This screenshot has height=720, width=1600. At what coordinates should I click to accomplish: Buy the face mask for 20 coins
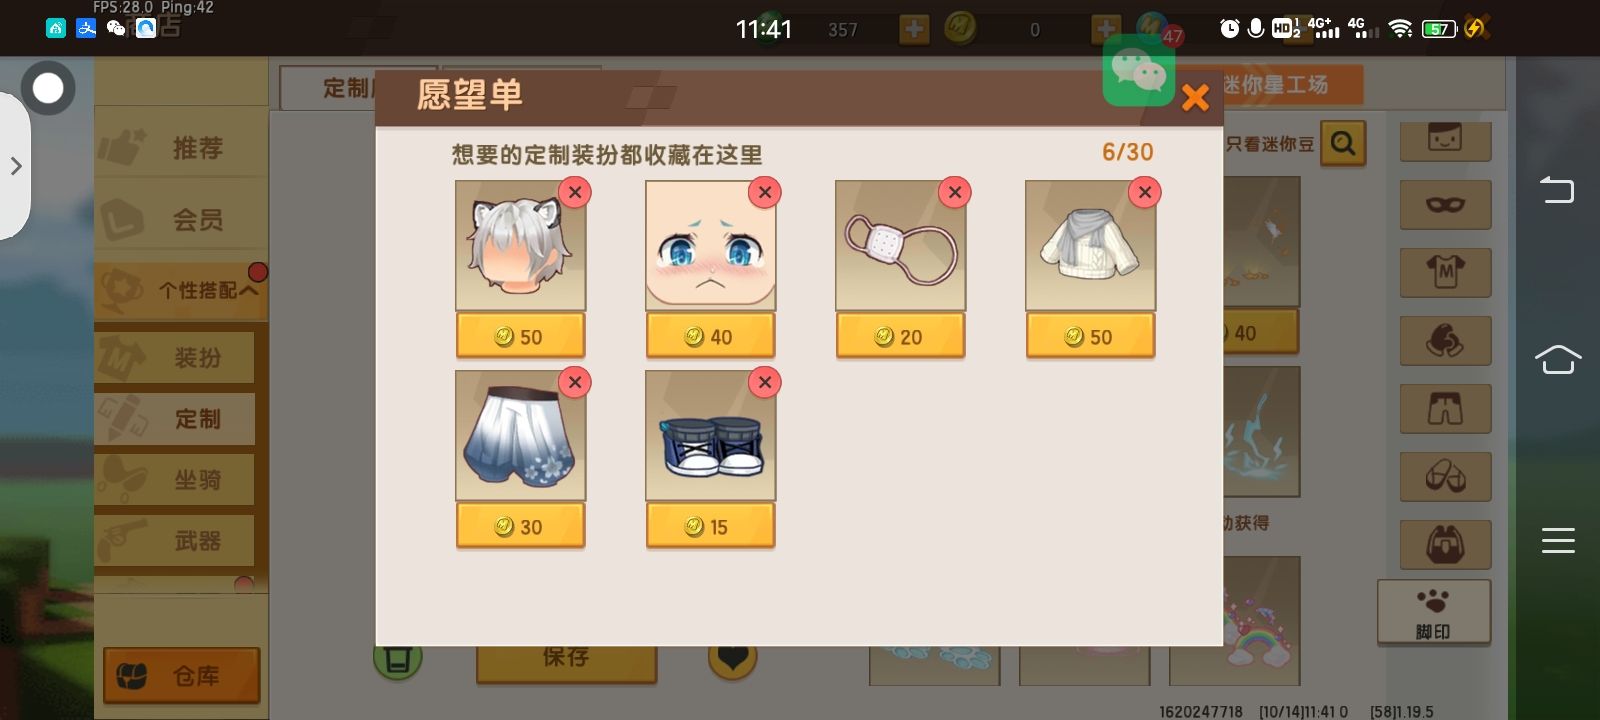900,336
